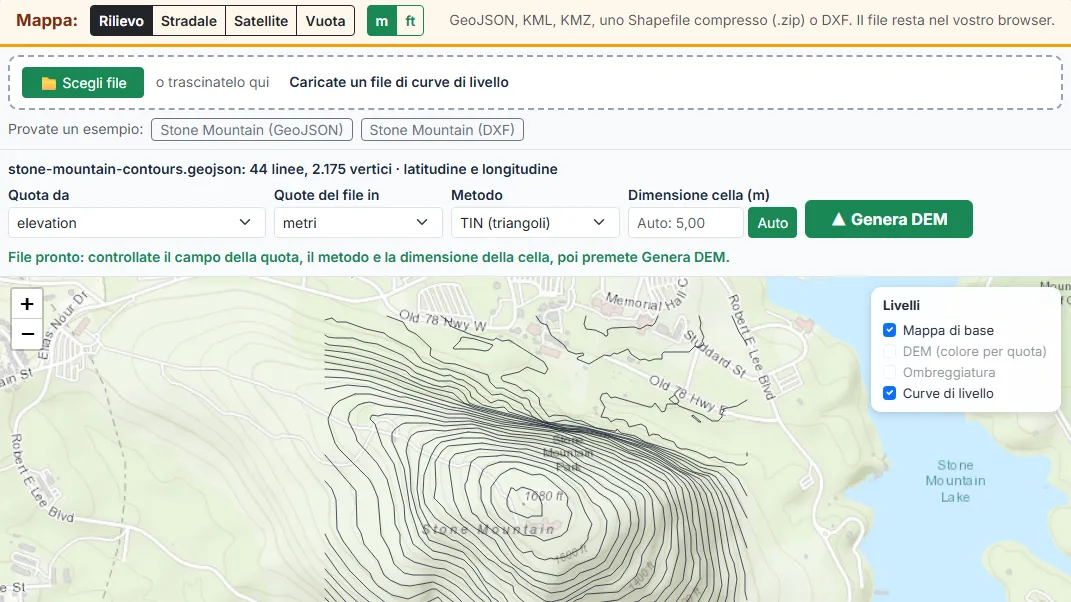The image size is (1071, 602).
Task: Click the 'File pronto' status message
Action: (369, 258)
